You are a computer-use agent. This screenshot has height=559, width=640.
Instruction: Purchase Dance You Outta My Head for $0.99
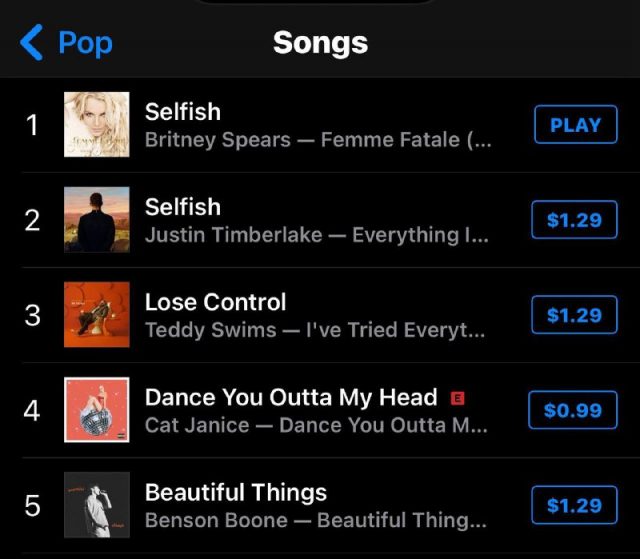tap(573, 410)
